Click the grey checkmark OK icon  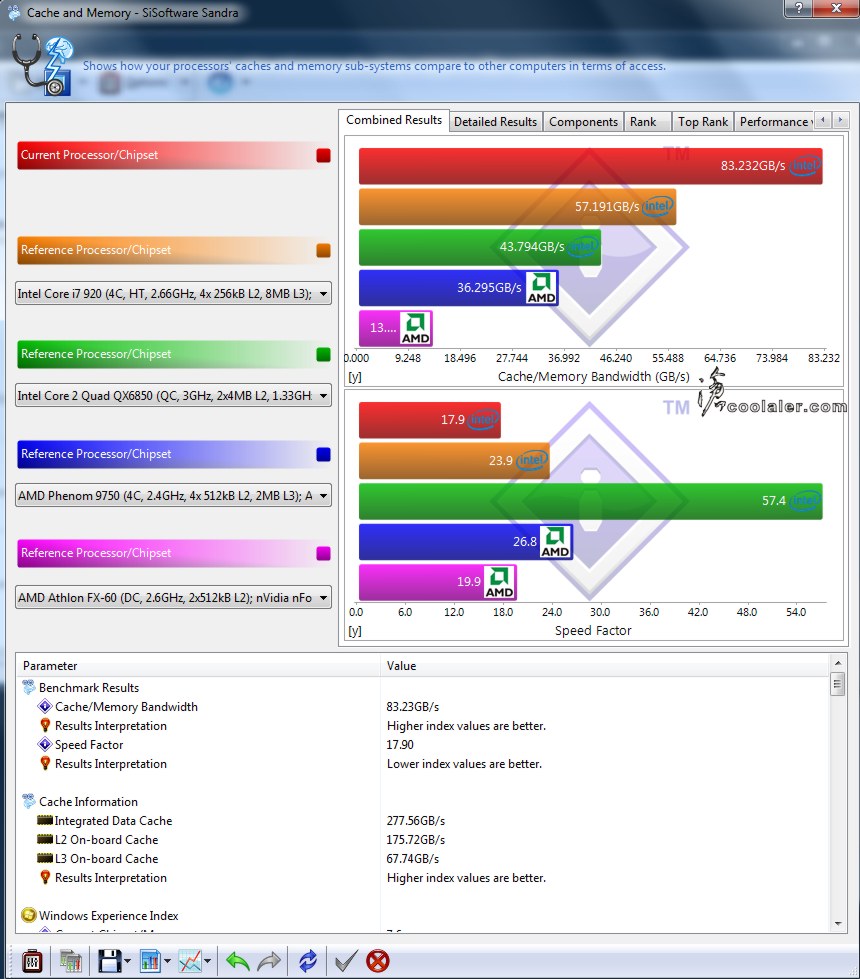(x=346, y=961)
